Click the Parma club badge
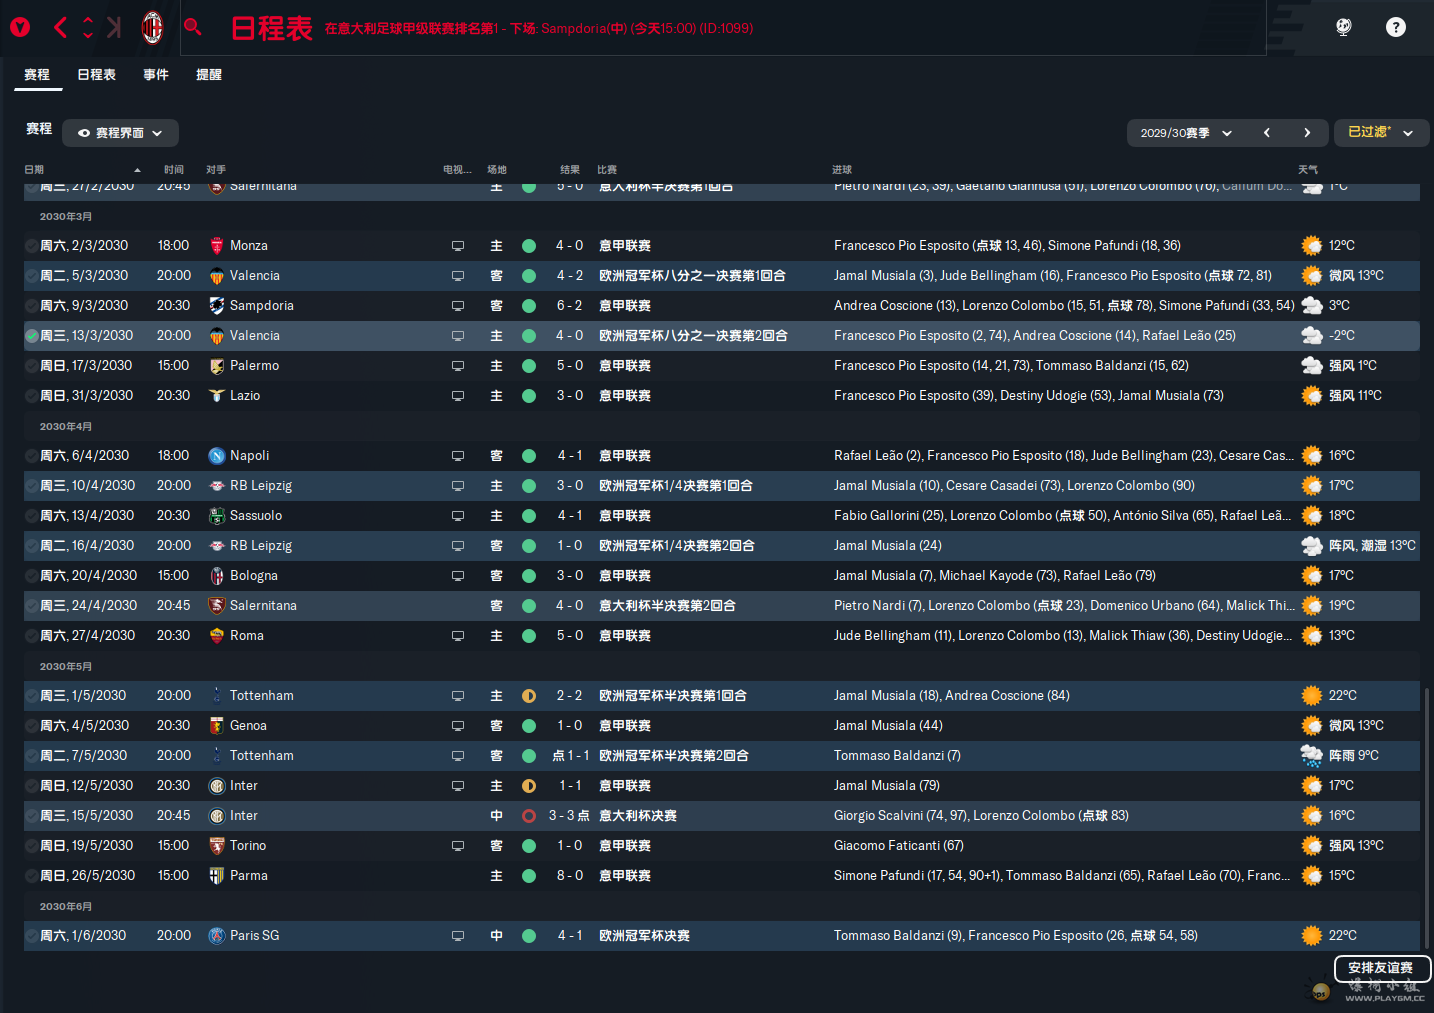The height and width of the screenshot is (1013, 1434). coord(217,876)
